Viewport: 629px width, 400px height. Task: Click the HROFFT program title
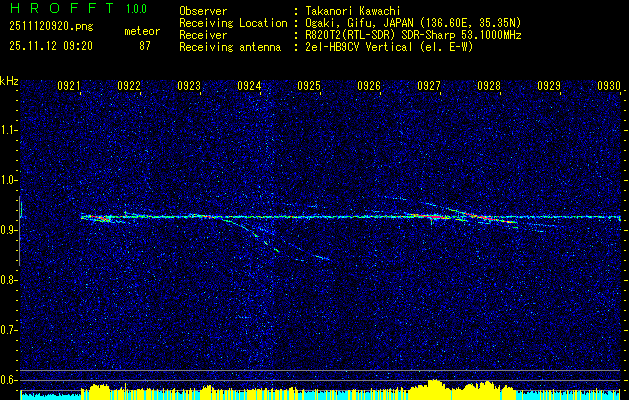click(62, 8)
